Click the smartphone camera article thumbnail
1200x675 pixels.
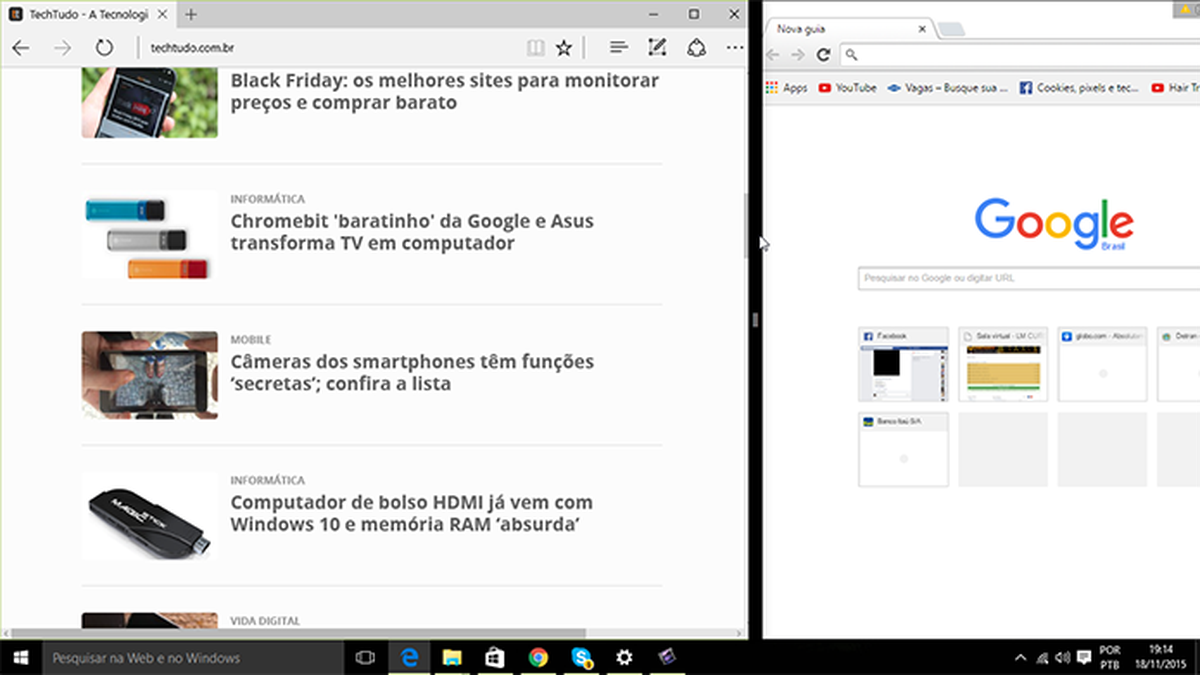150,375
